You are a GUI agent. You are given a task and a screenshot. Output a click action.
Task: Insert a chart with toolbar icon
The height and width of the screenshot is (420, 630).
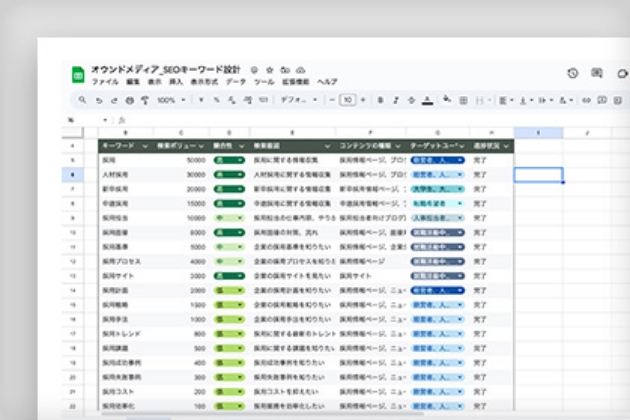pos(618,100)
